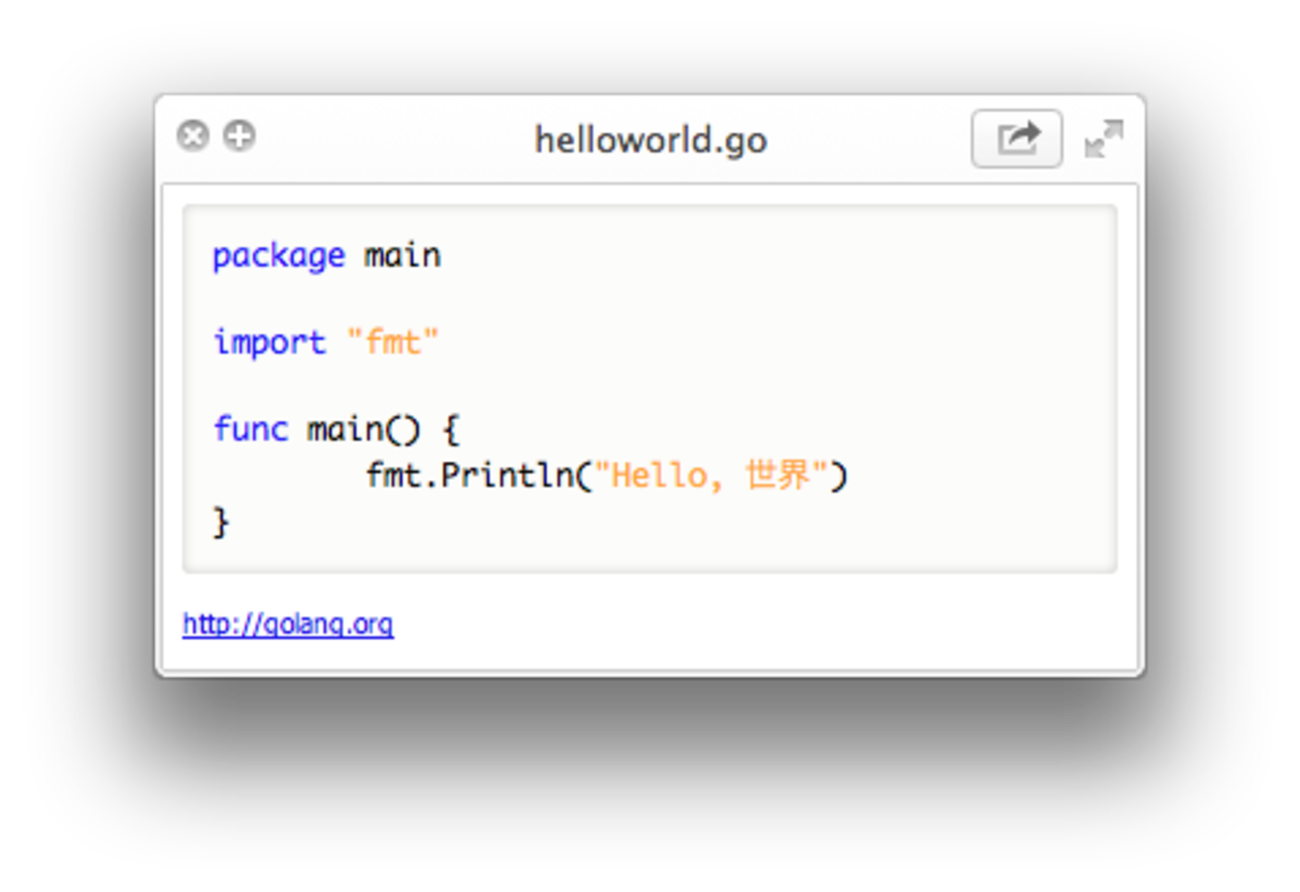The image size is (1300, 892).
Task: Click the orange "fmt" import string
Action: tap(393, 343)
